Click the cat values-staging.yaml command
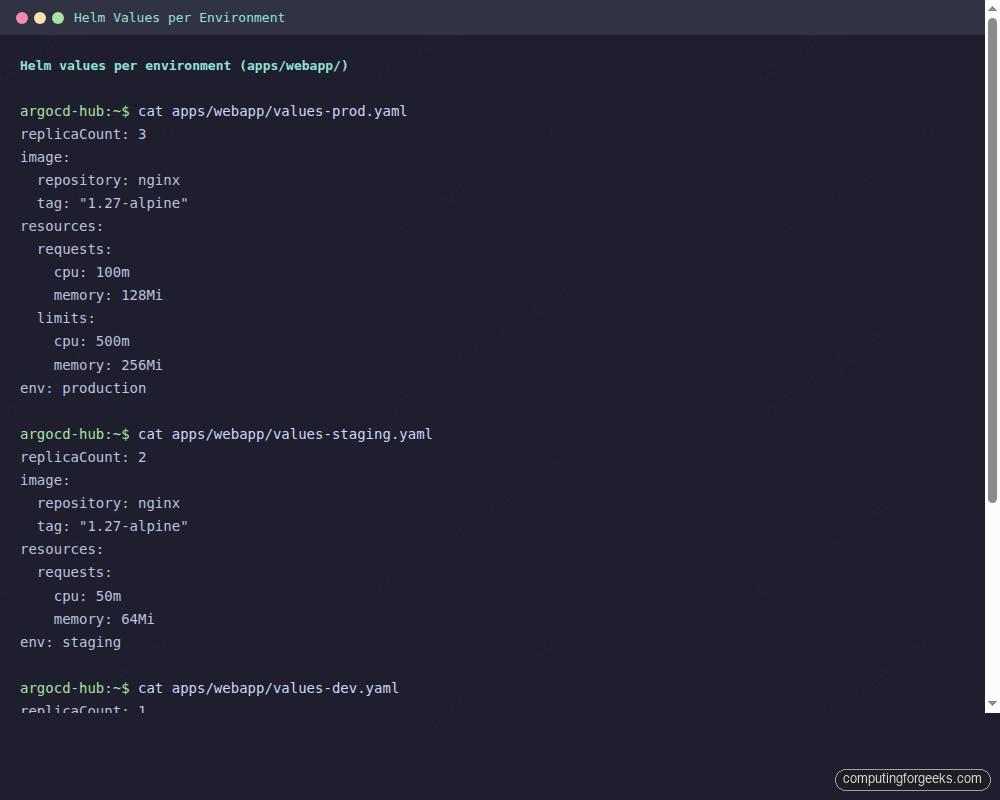 pyautogui.click(x=285, y=434)
